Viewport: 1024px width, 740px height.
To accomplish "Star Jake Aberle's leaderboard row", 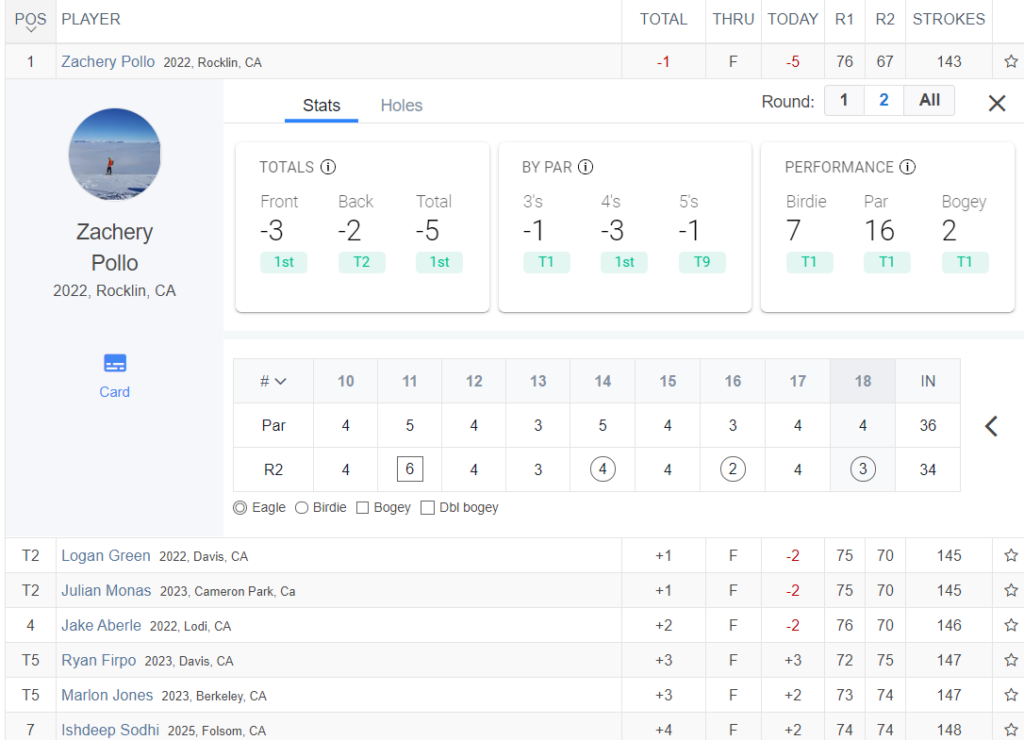I will click(1011, 625).
